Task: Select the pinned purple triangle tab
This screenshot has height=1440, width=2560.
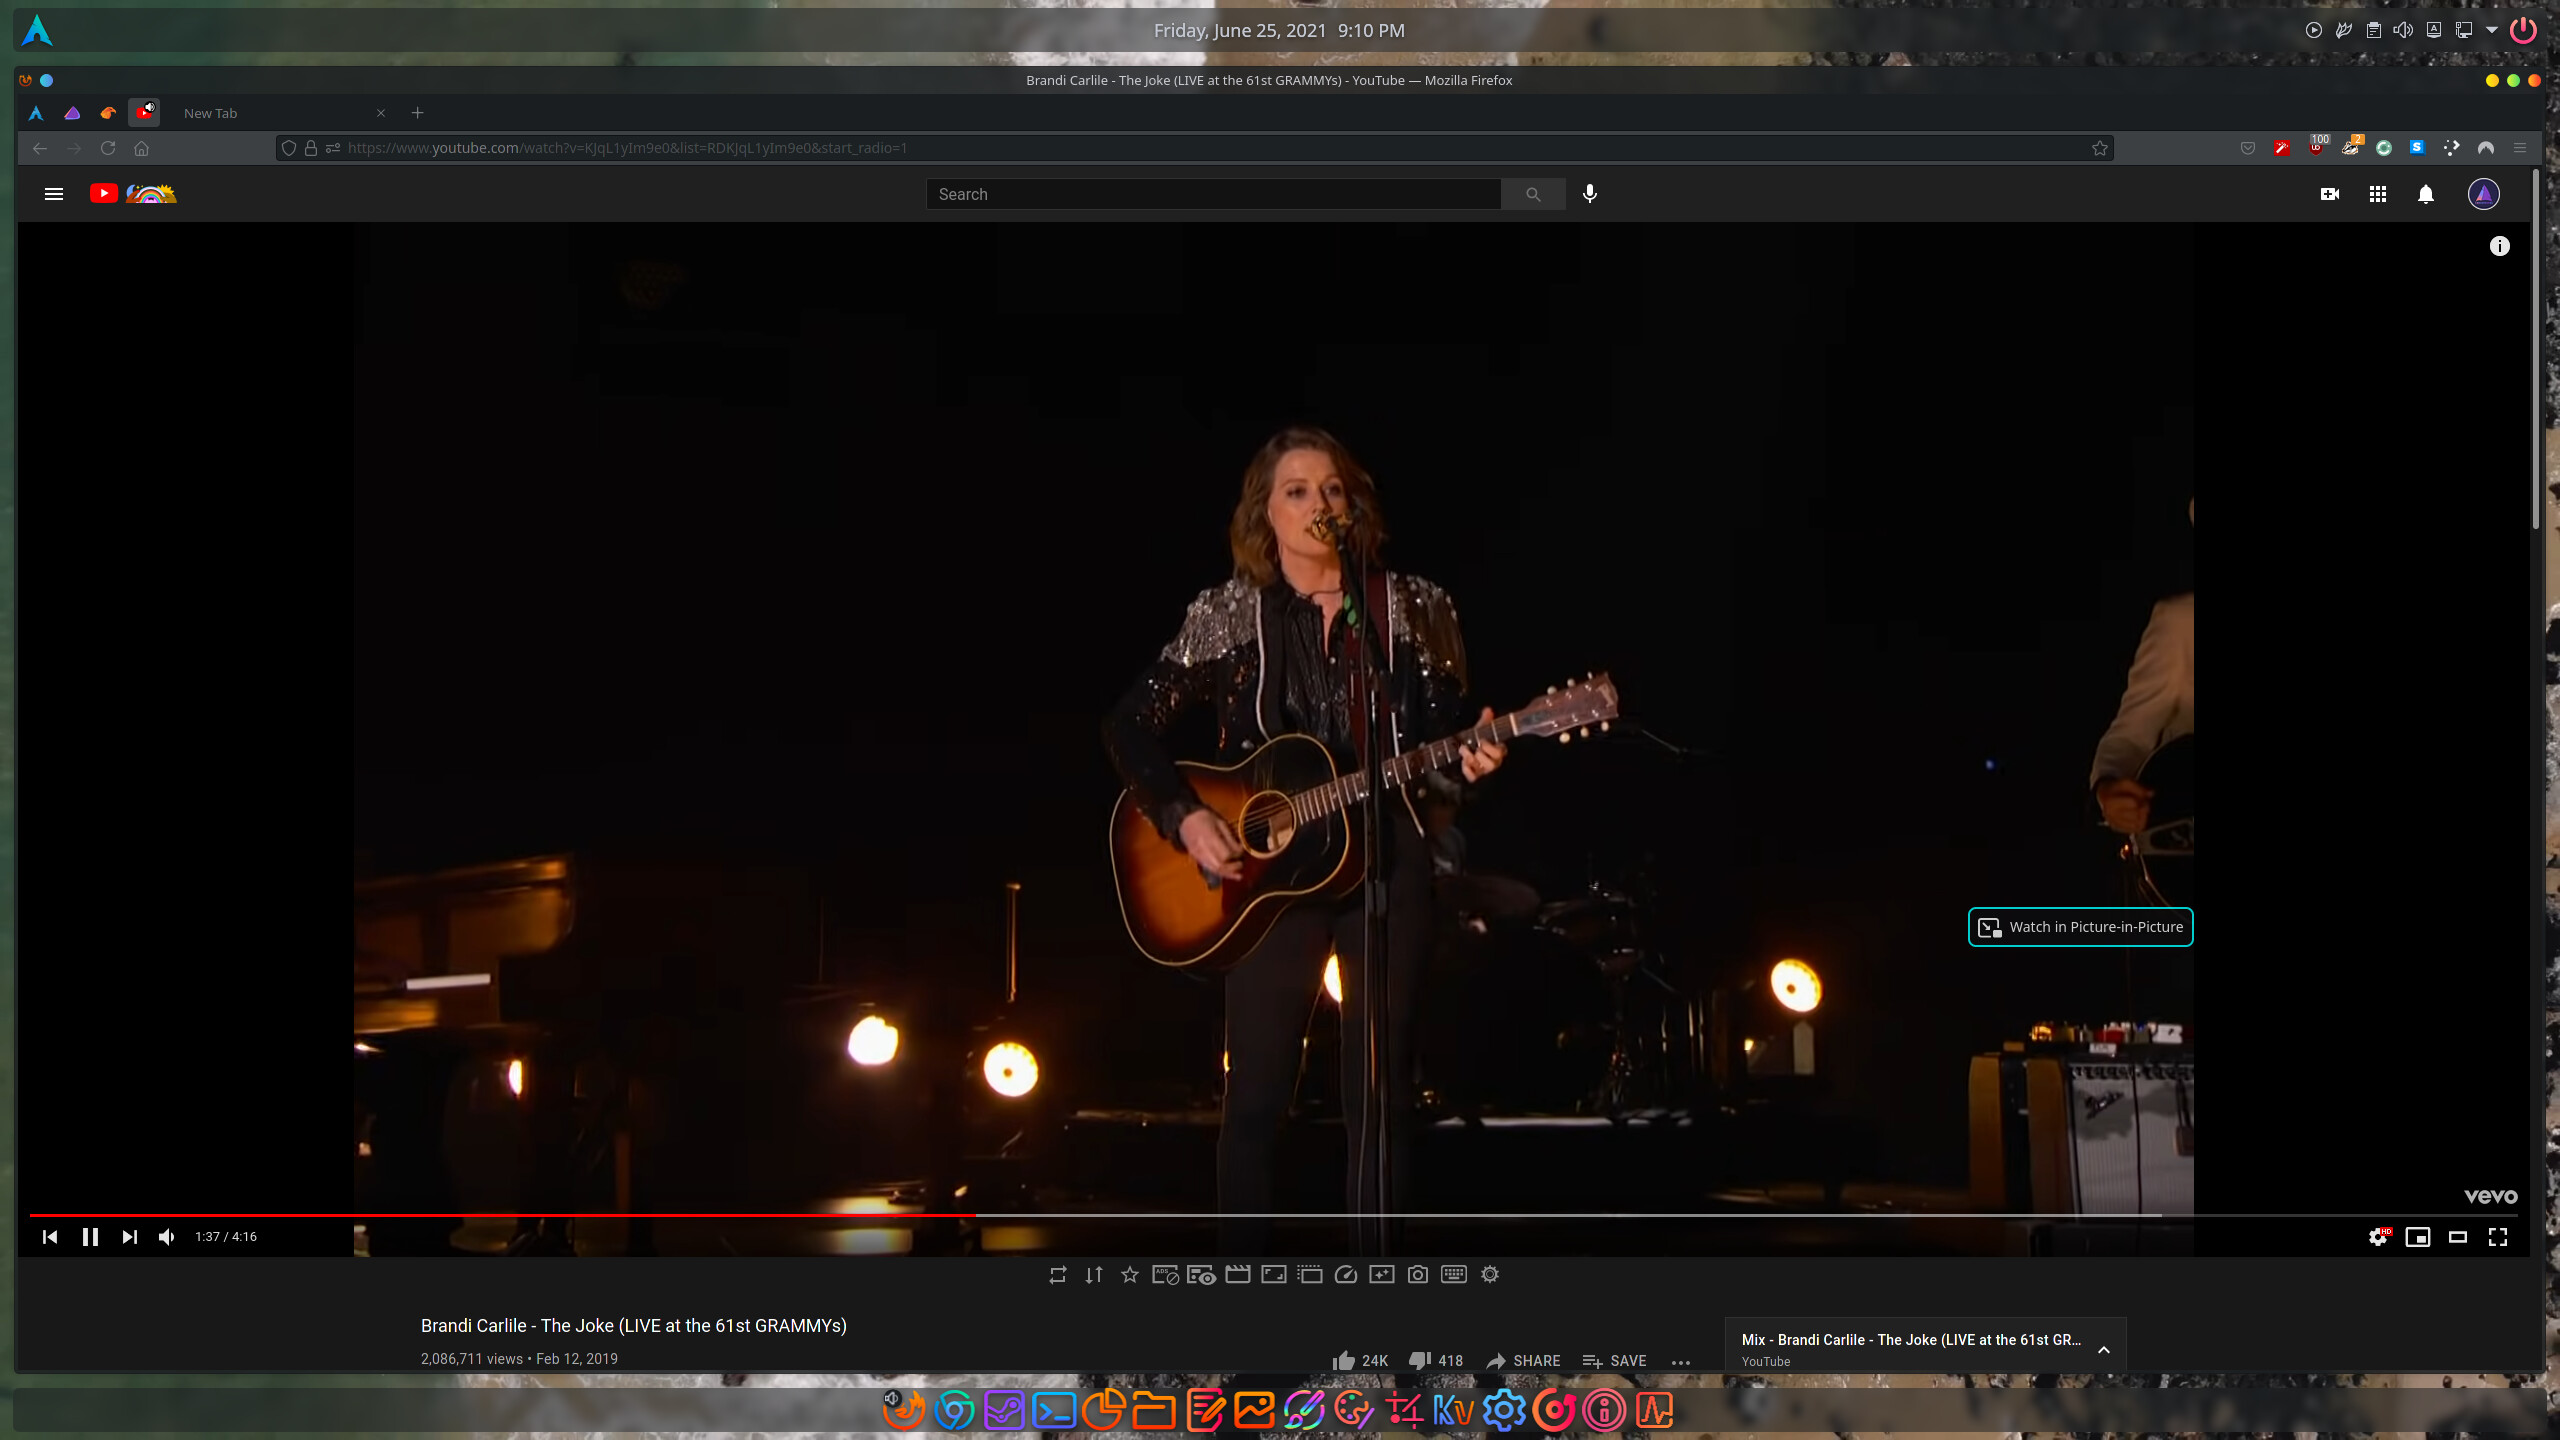Action: pyautogui.click(x=72, y=113)
